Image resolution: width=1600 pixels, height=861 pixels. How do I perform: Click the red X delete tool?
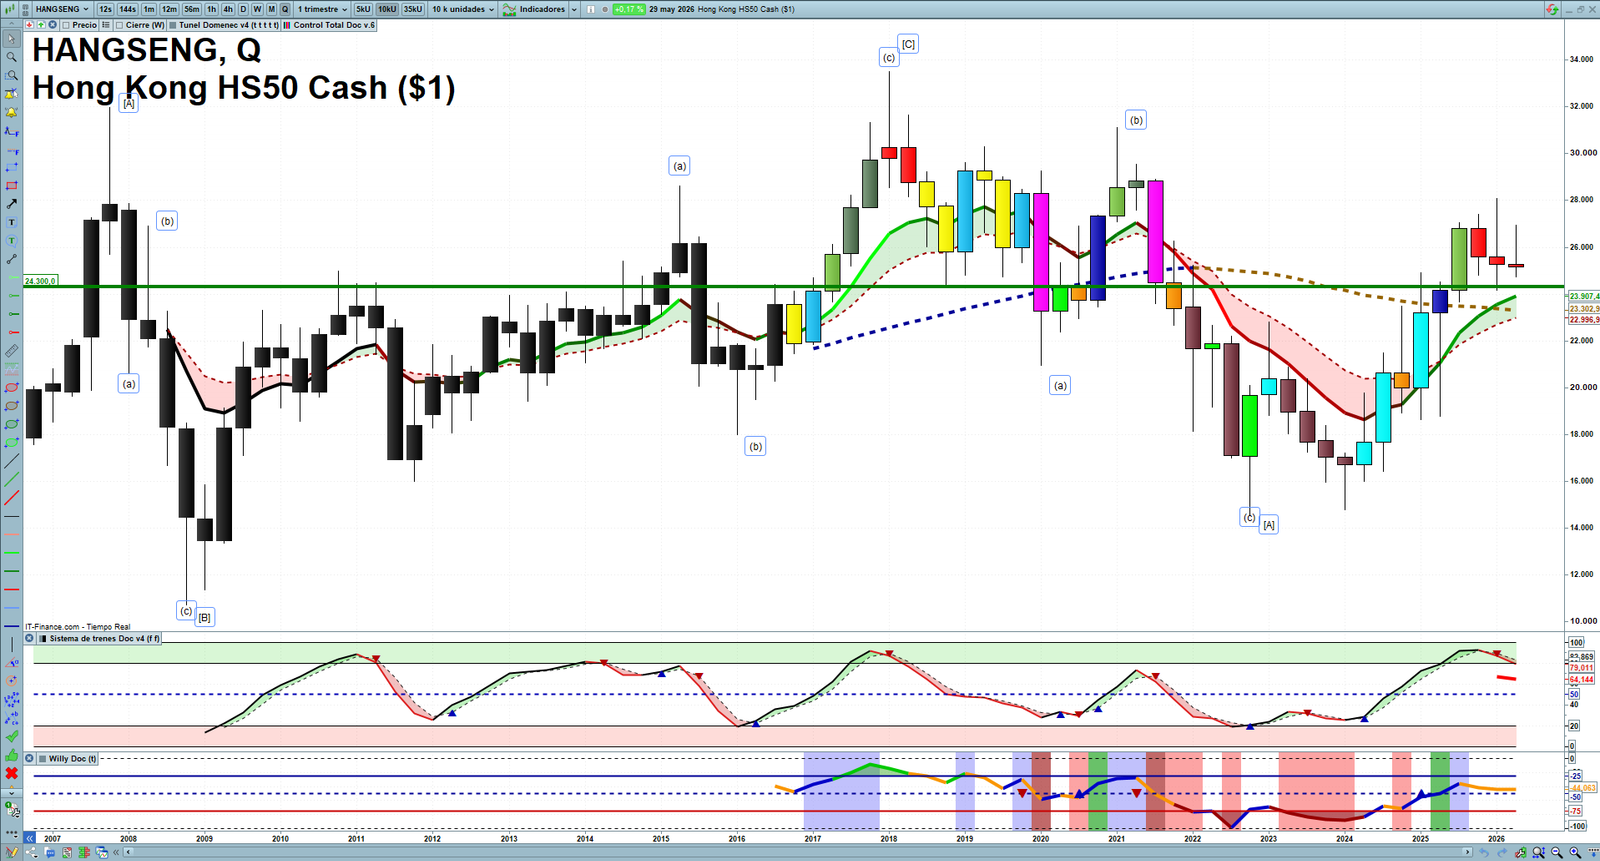[11, 774]
